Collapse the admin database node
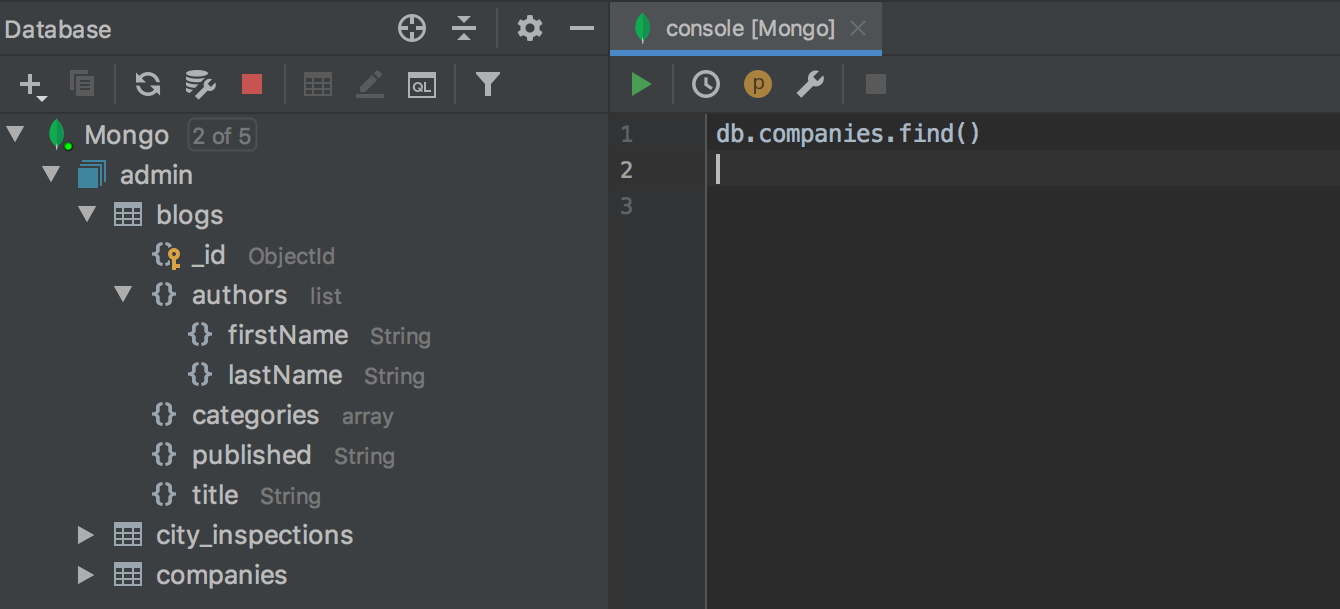The image size is (1340, 609). point(50,173)
